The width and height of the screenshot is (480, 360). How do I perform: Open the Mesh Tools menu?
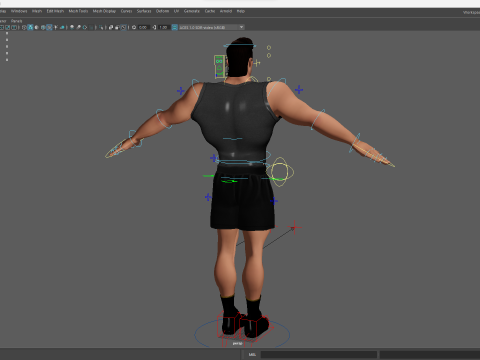pyautogui.click(x=78, y=11)
